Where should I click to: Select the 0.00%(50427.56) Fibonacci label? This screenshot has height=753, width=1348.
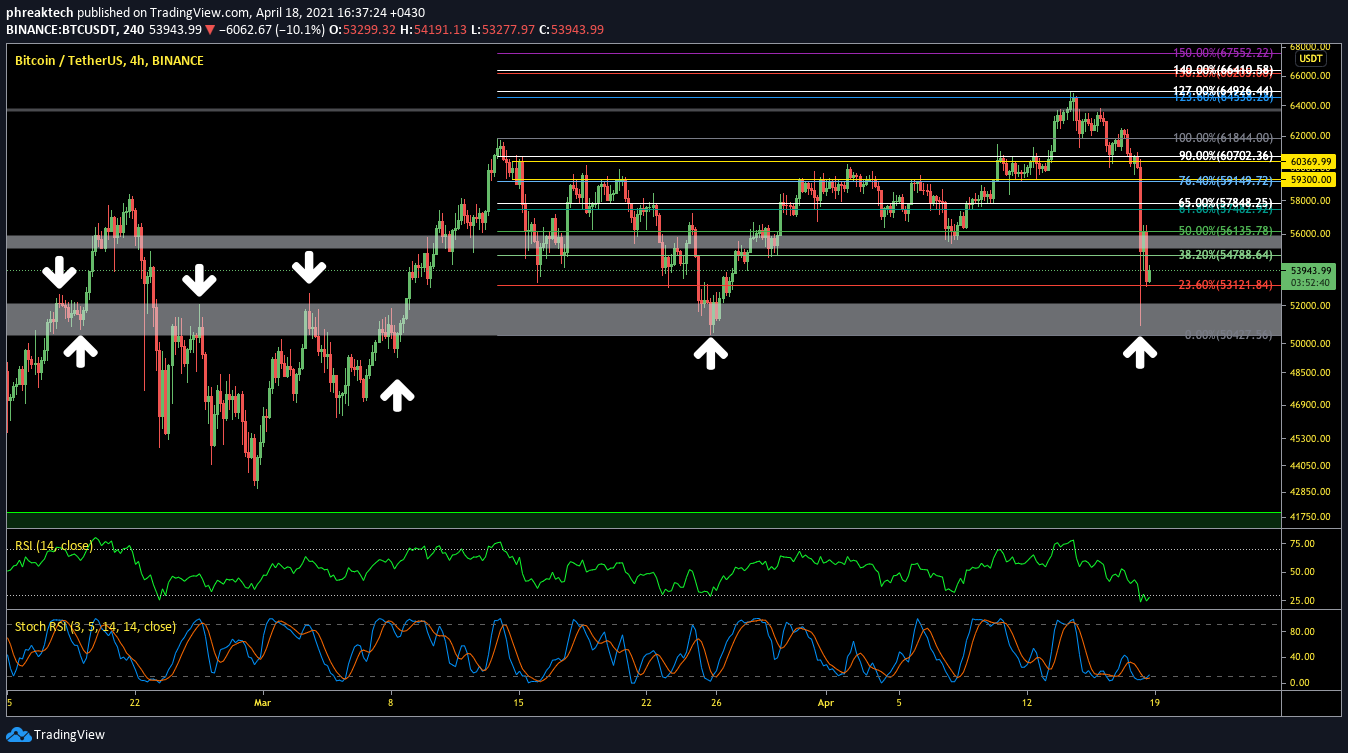[1228, 336]
